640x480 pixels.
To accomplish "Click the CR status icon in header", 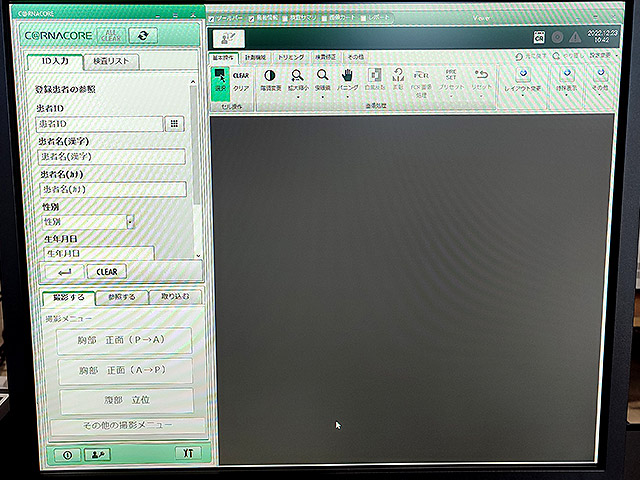I will click(x=539, y=37).
